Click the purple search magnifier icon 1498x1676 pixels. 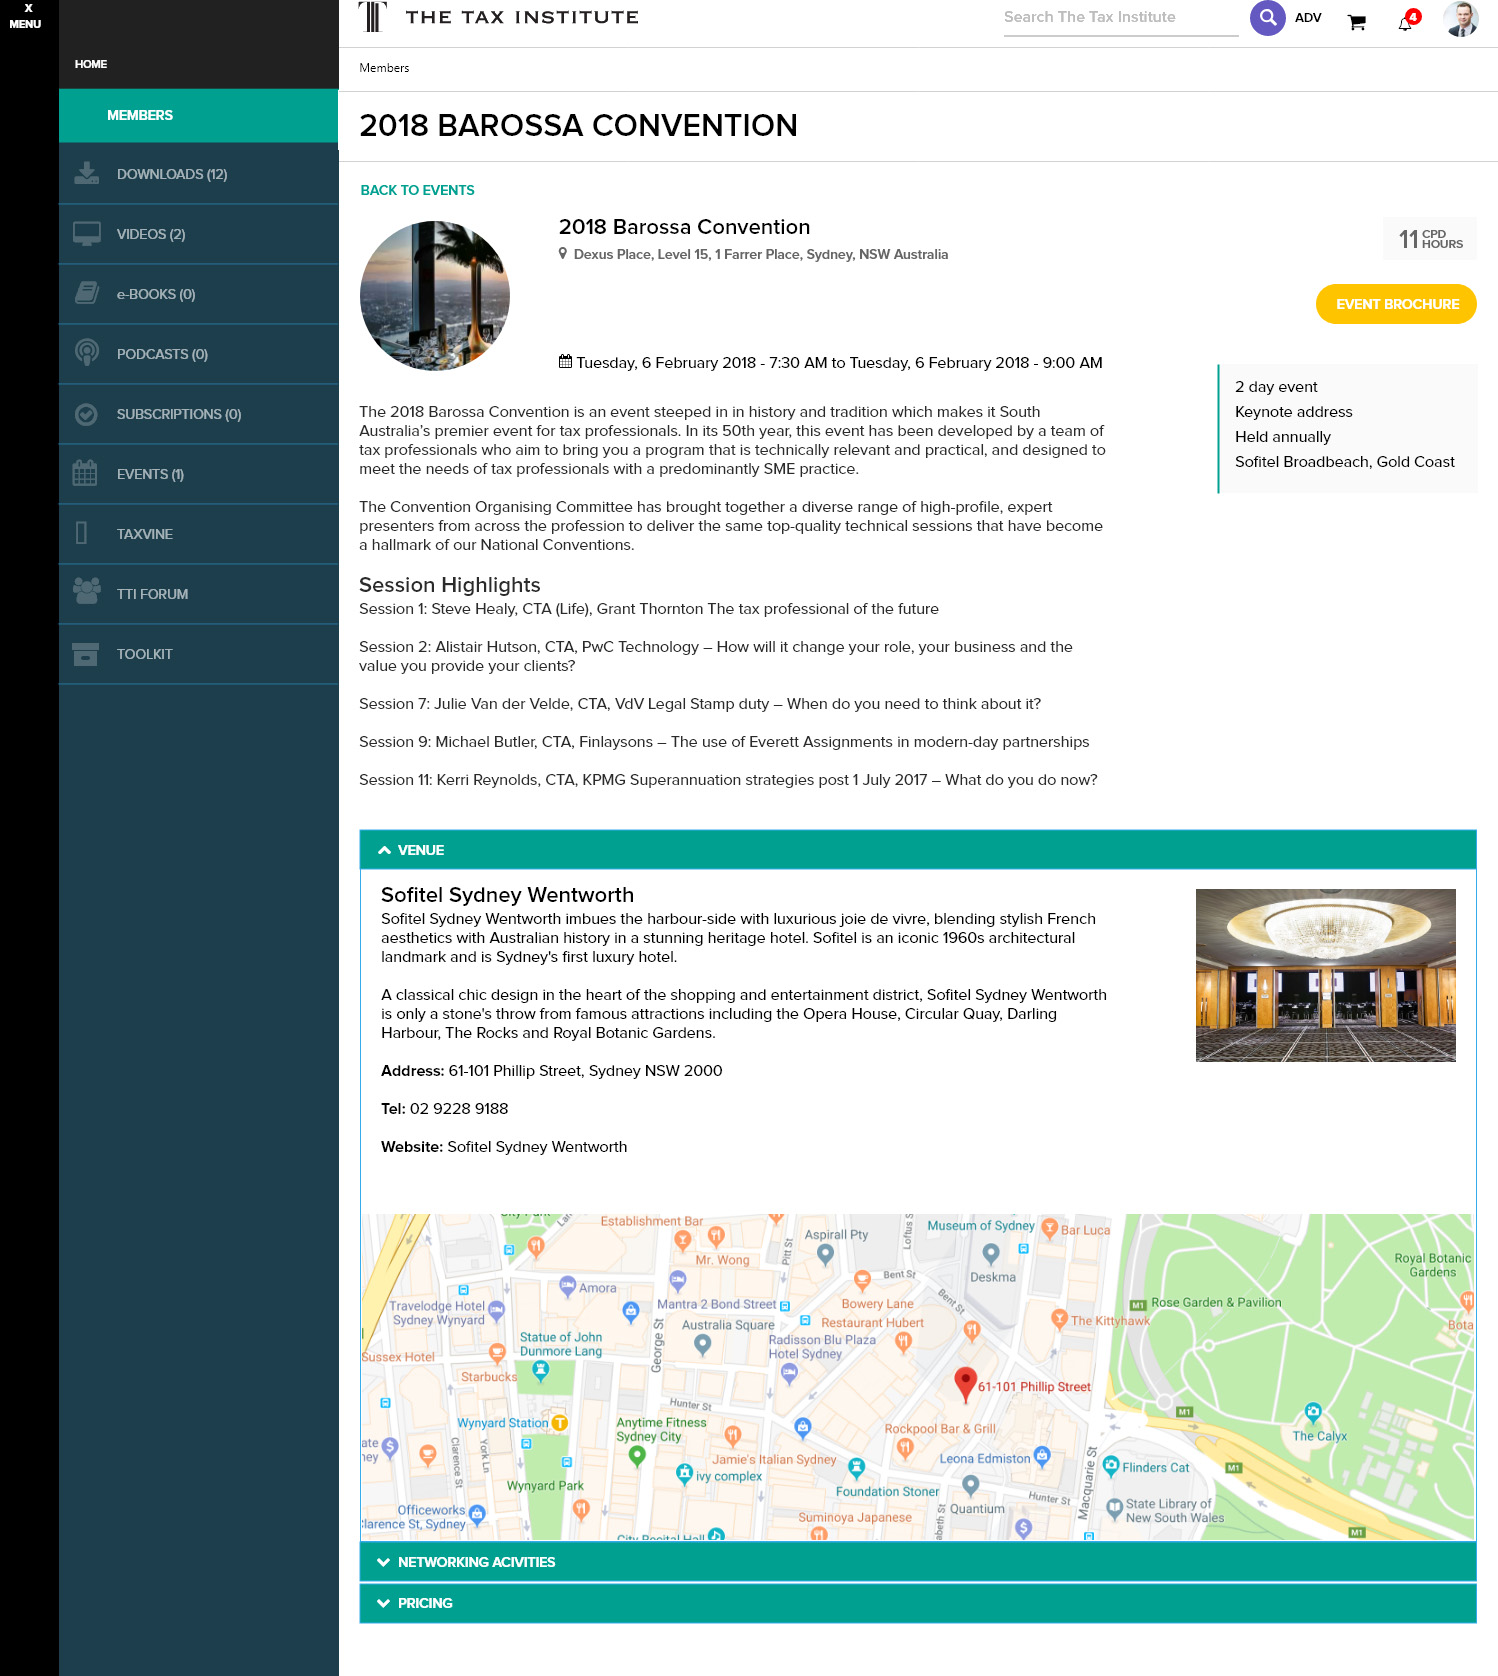click(1267, 17)
